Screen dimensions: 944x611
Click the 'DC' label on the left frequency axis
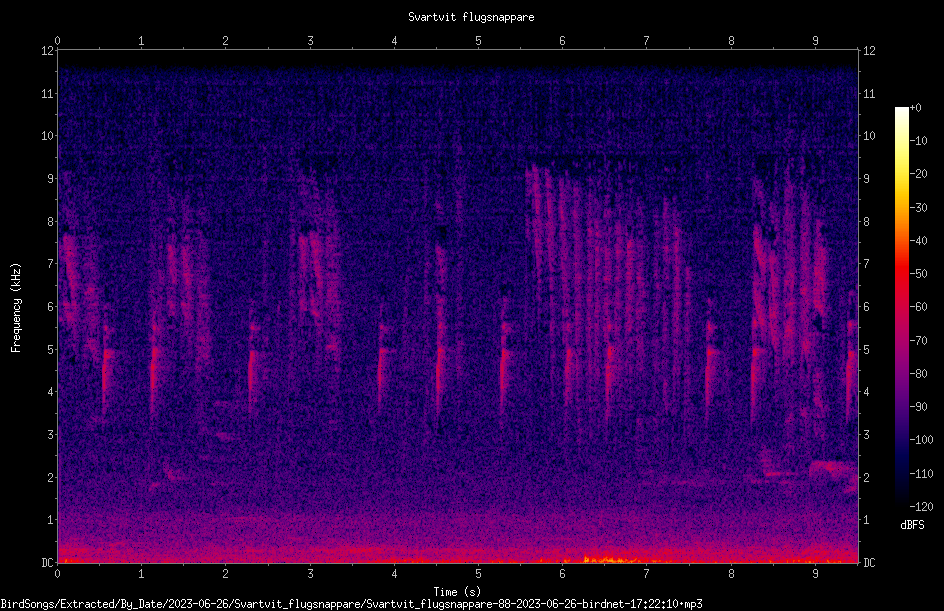47,563
